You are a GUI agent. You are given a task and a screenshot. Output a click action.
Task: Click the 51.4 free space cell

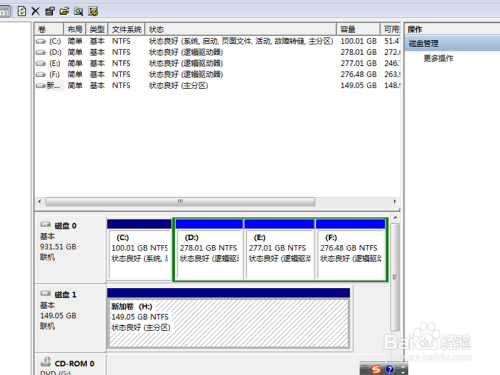(x=392, y=41)
